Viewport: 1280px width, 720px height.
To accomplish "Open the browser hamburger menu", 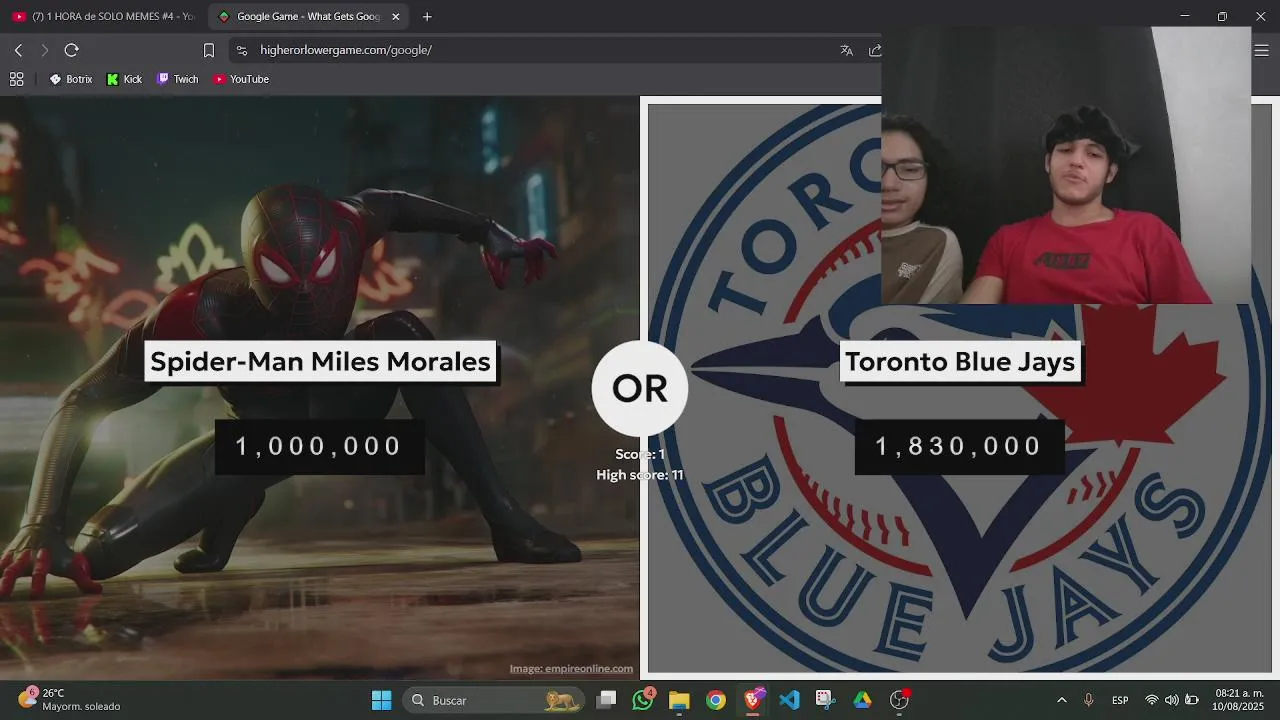I will click(x=1261, y=50).
